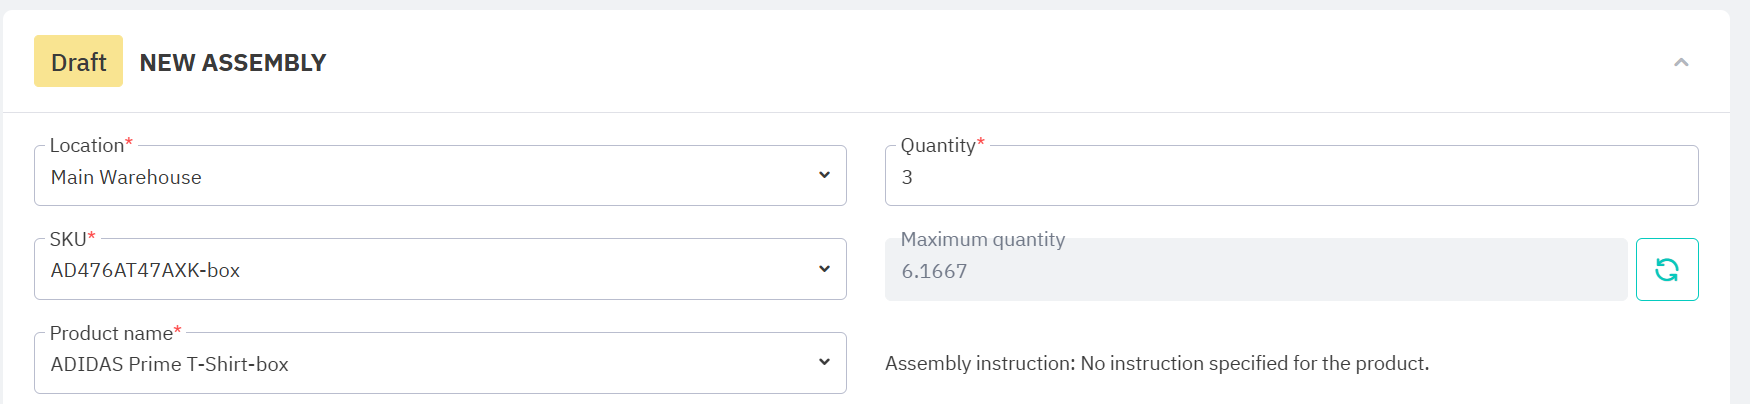Click the Quantity field showing 3

[1290, 177]
